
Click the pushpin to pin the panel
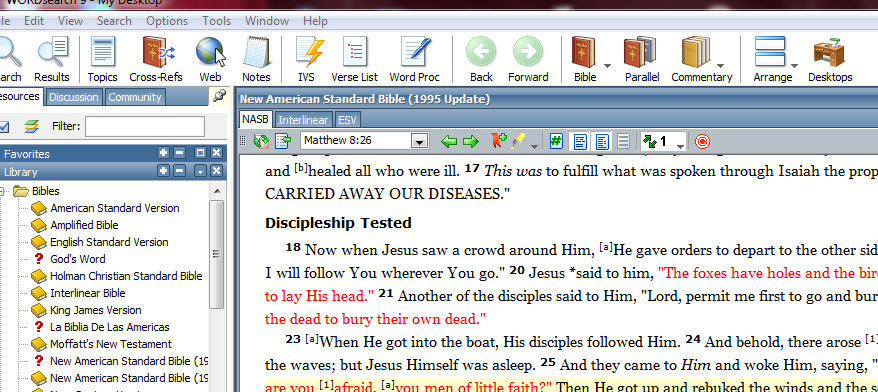tap(219, 96)
